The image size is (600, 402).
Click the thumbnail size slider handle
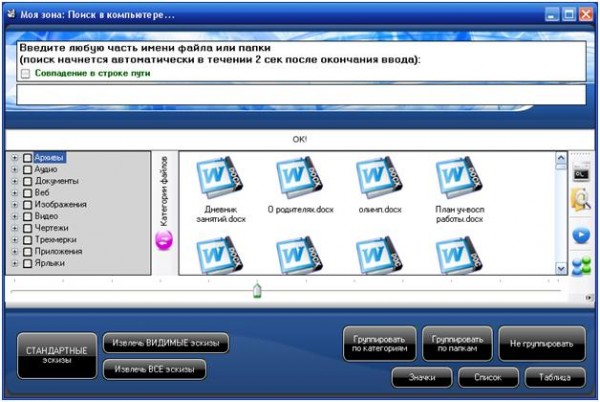coord(257,290)
